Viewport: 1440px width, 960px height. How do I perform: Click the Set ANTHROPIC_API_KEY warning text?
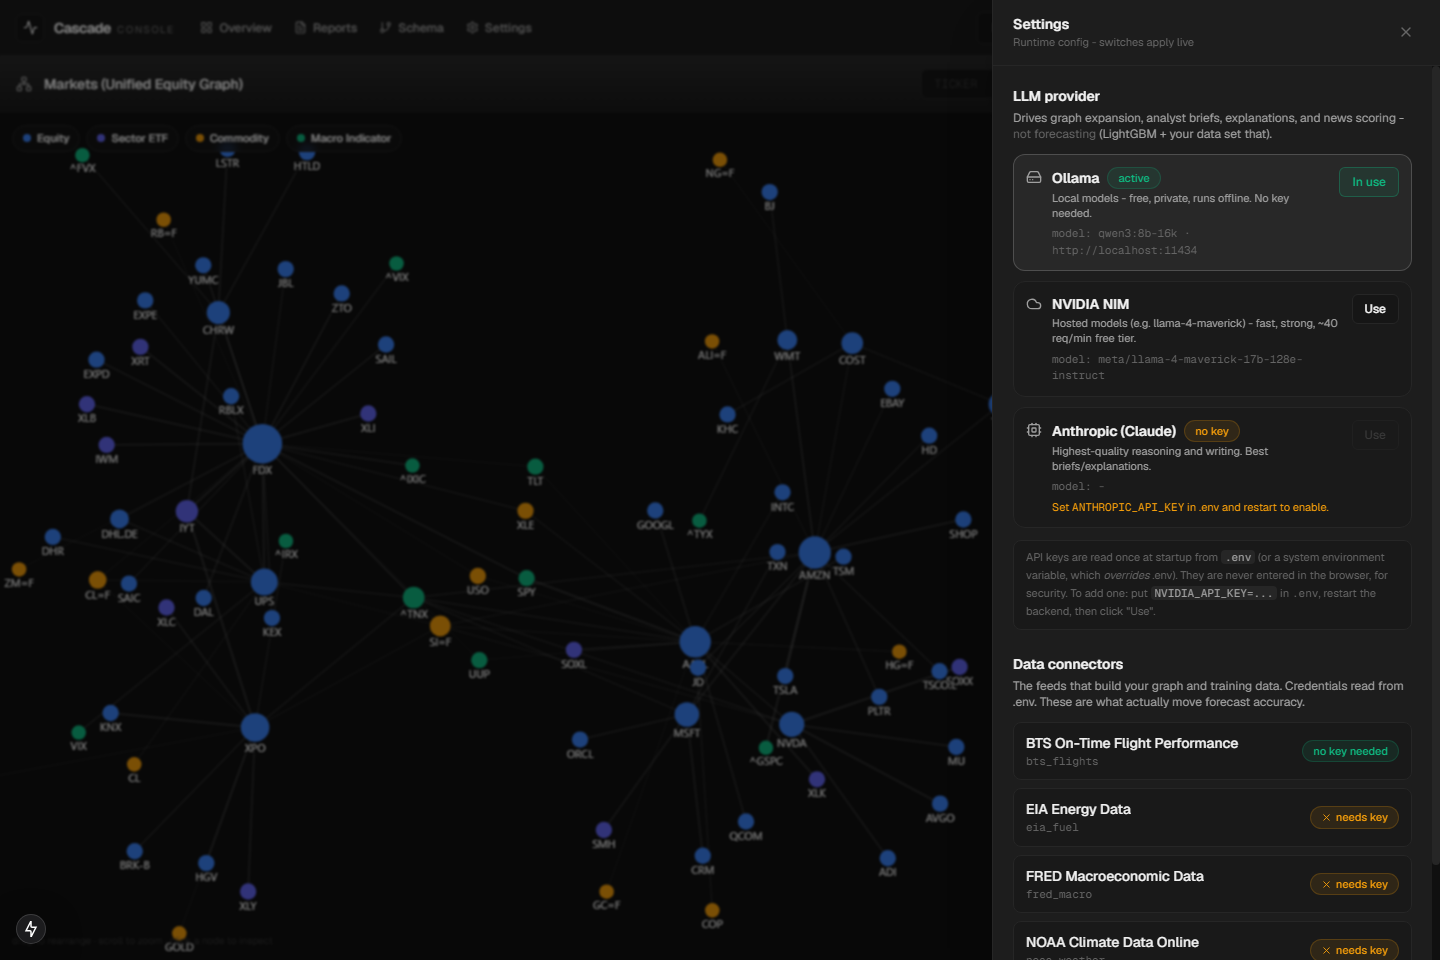tap(1190, 507)
